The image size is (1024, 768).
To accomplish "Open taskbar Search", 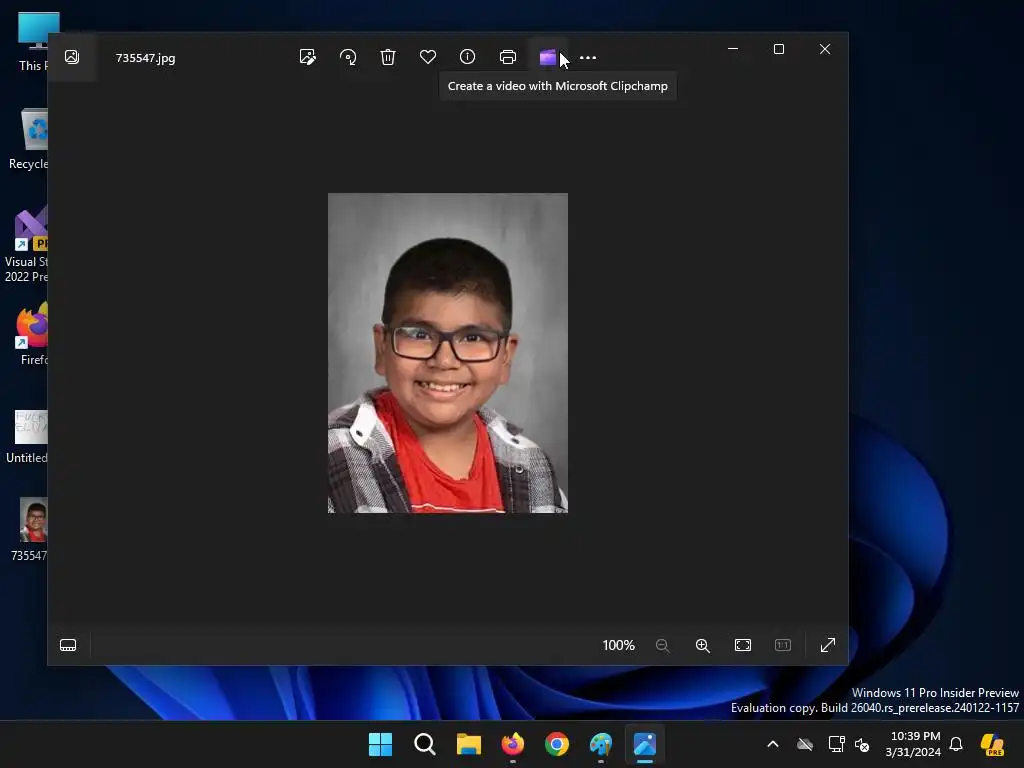I will tap(424, 744).
